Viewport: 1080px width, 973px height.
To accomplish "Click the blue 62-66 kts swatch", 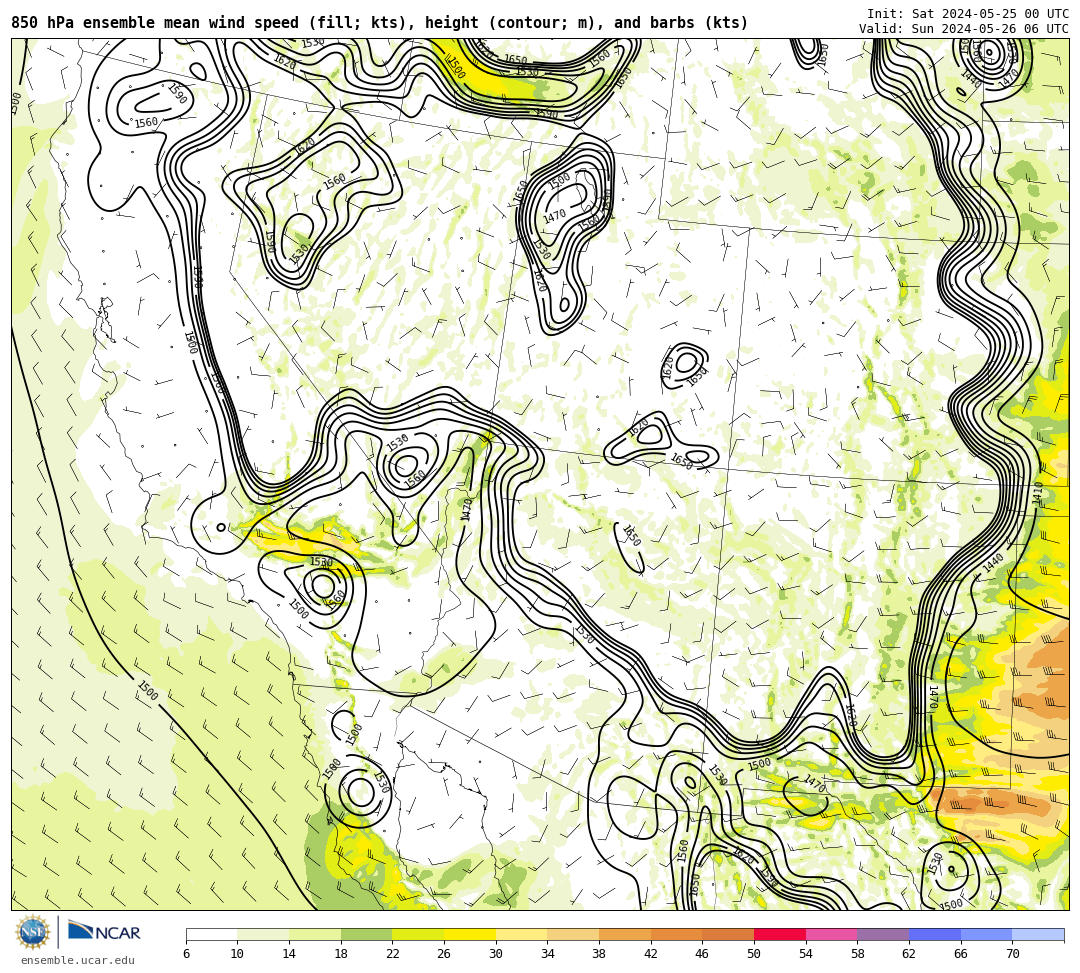I will [935, 934].
